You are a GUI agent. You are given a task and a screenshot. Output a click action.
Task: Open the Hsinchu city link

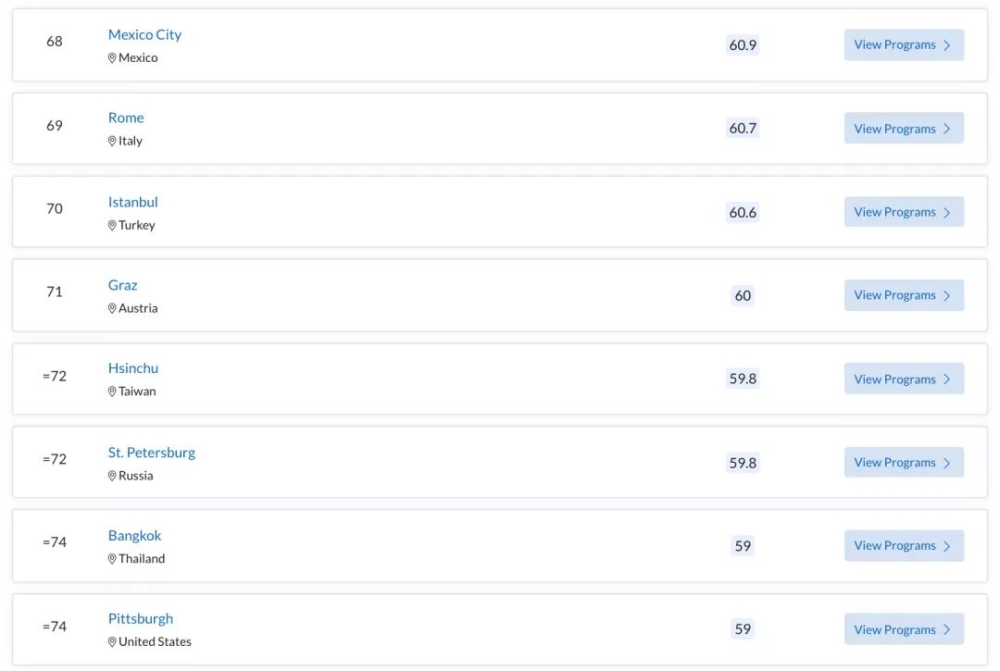(x=133, y=368)
